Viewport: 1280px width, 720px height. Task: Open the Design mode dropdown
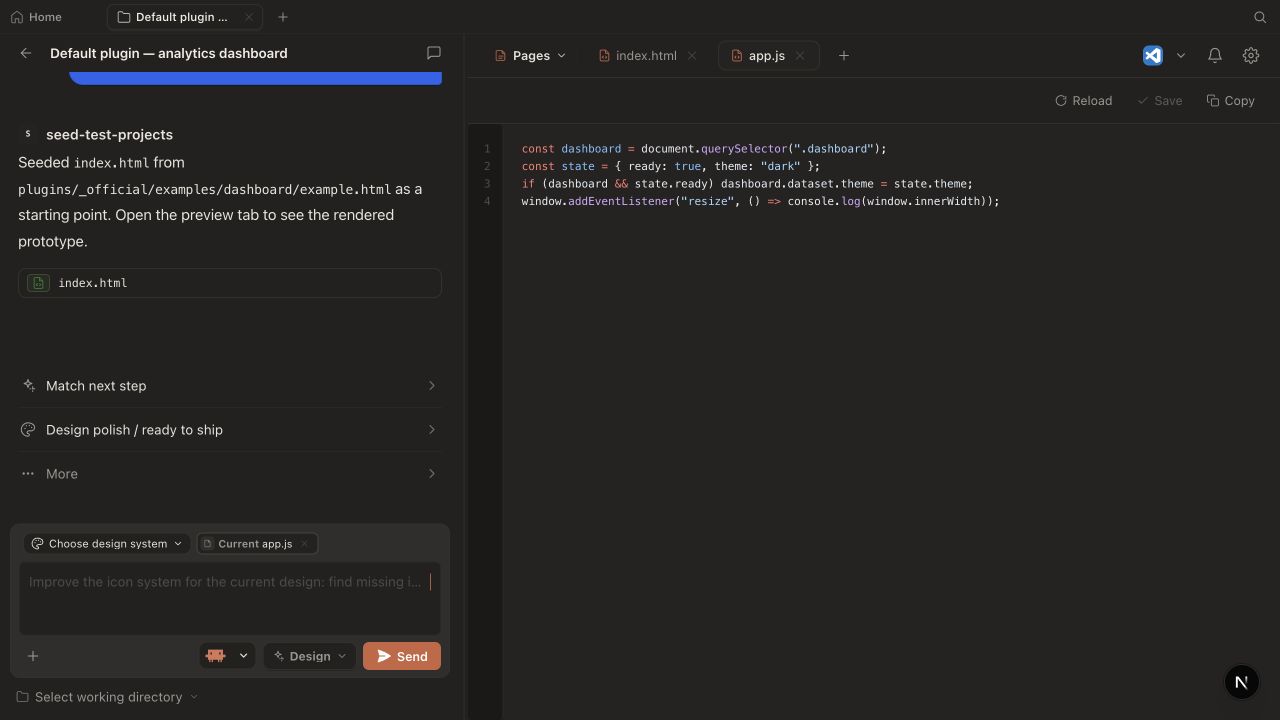pos(310,656)
